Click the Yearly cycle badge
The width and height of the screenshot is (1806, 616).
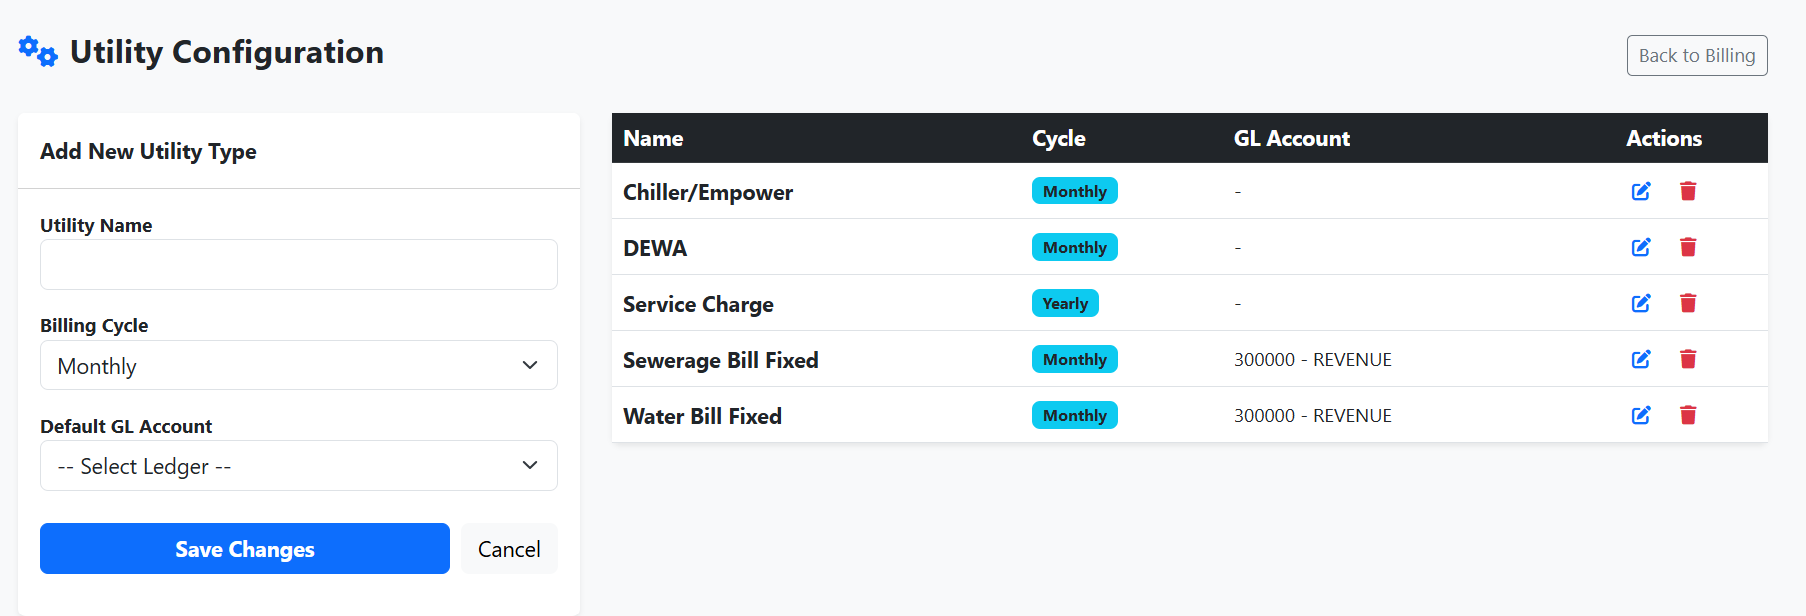[1065, 303]
